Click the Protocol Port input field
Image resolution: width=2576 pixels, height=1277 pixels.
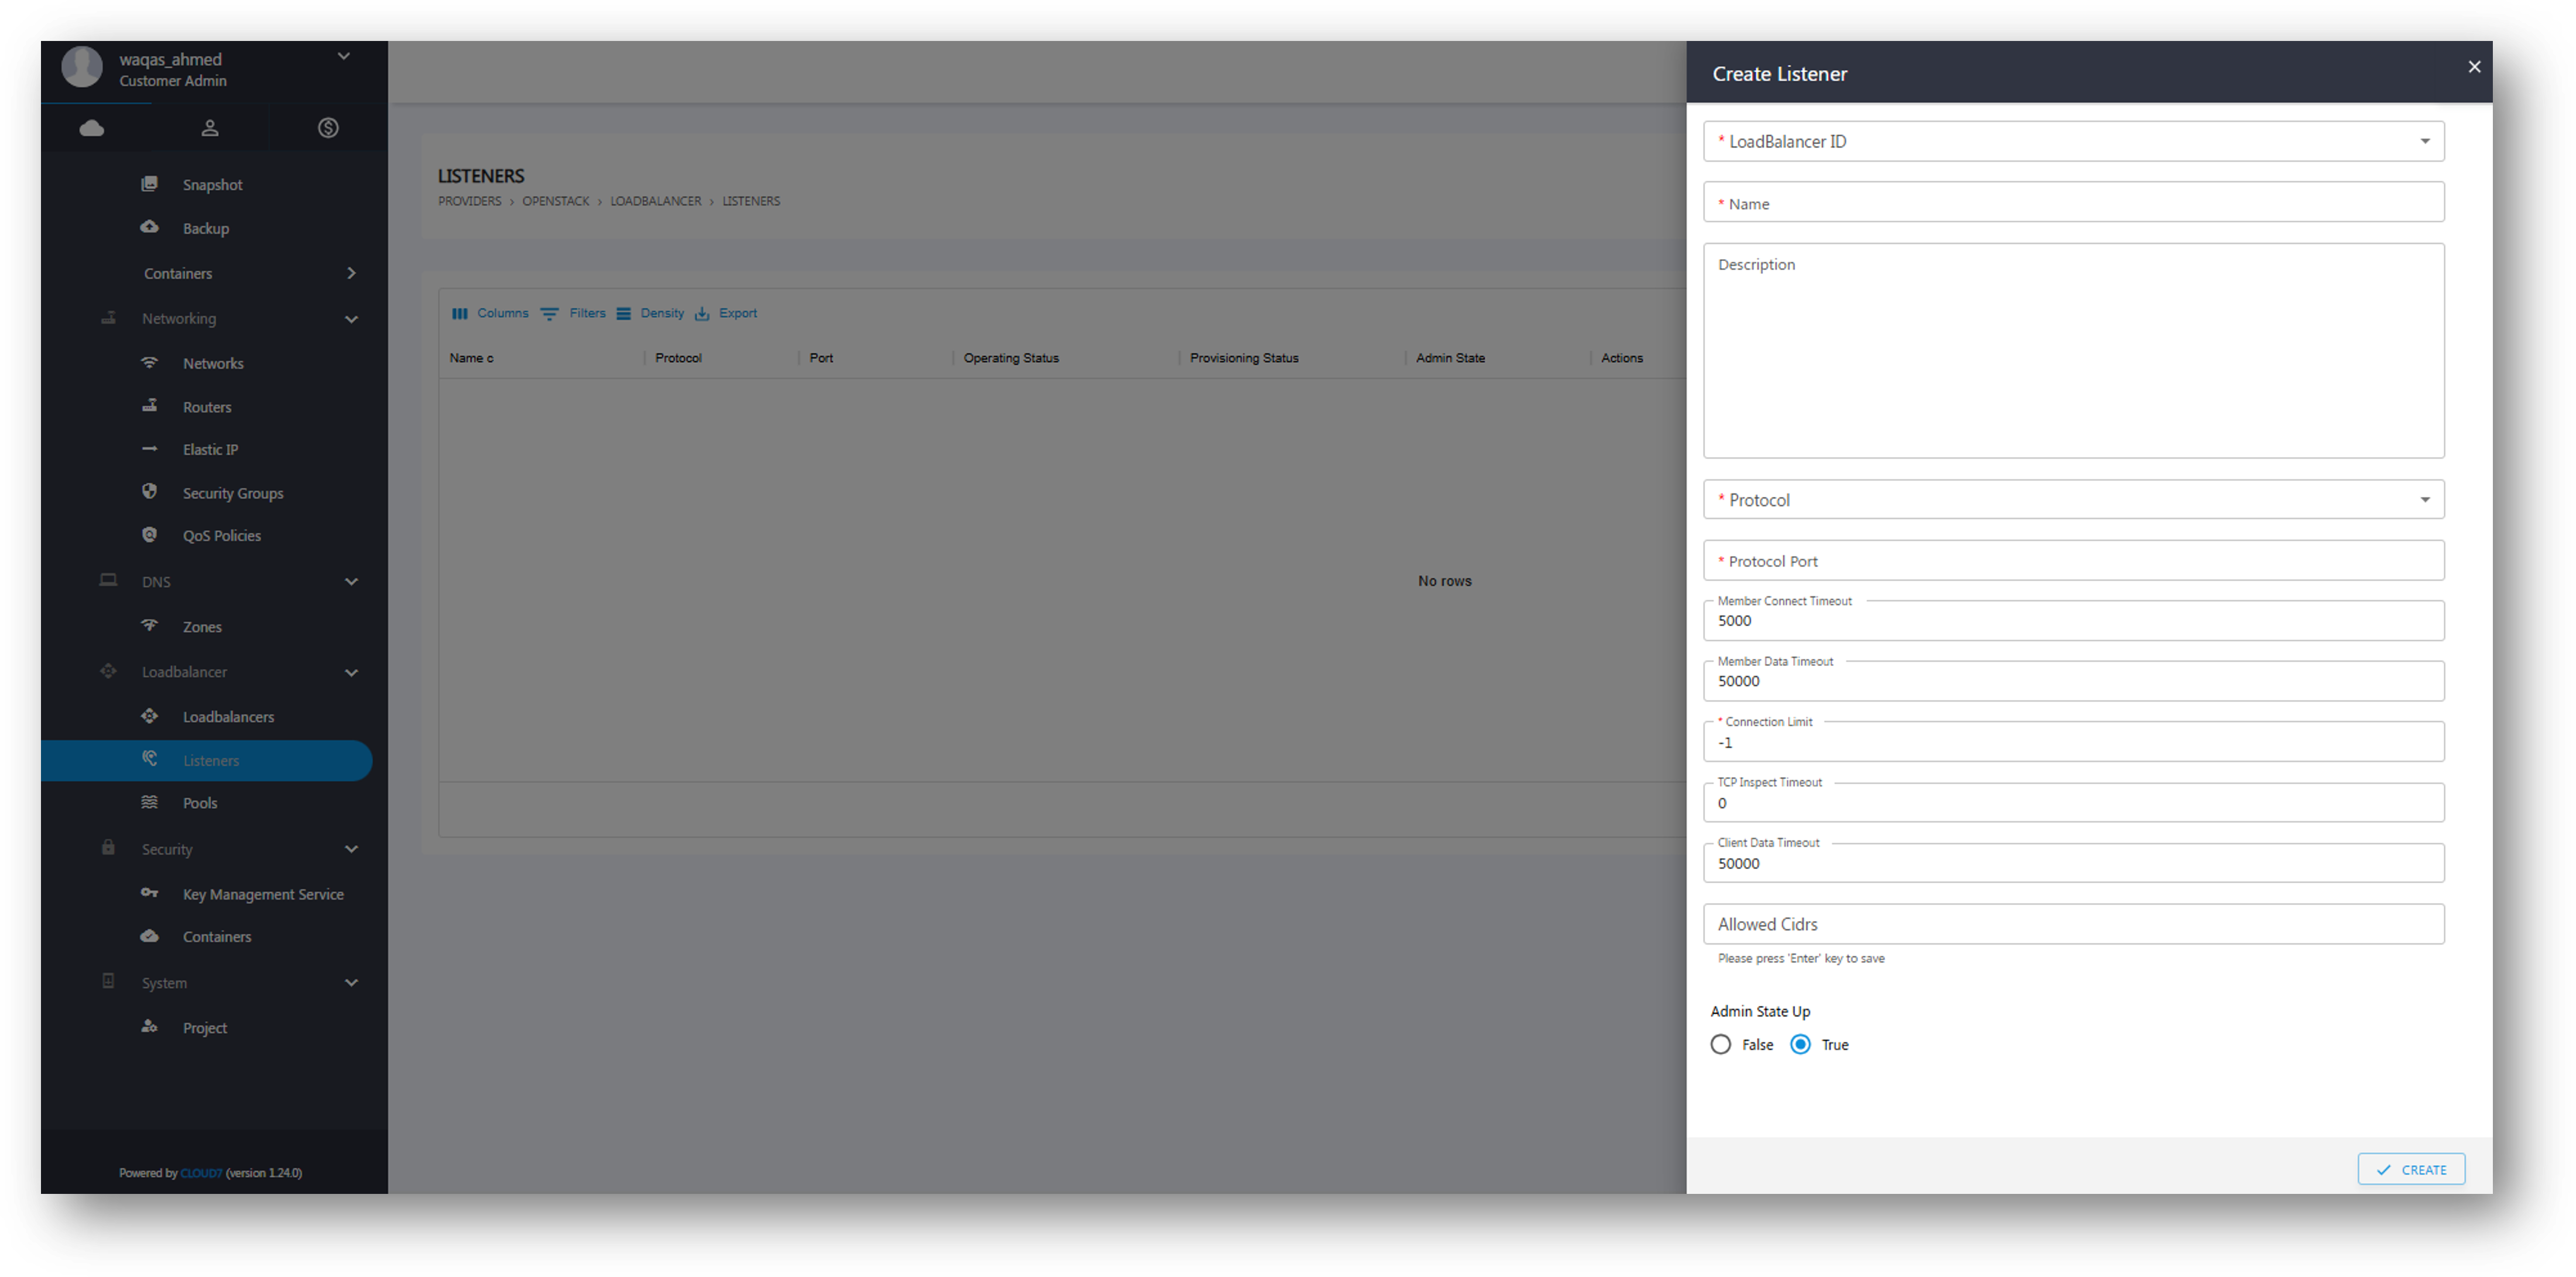pos(2073,561)
